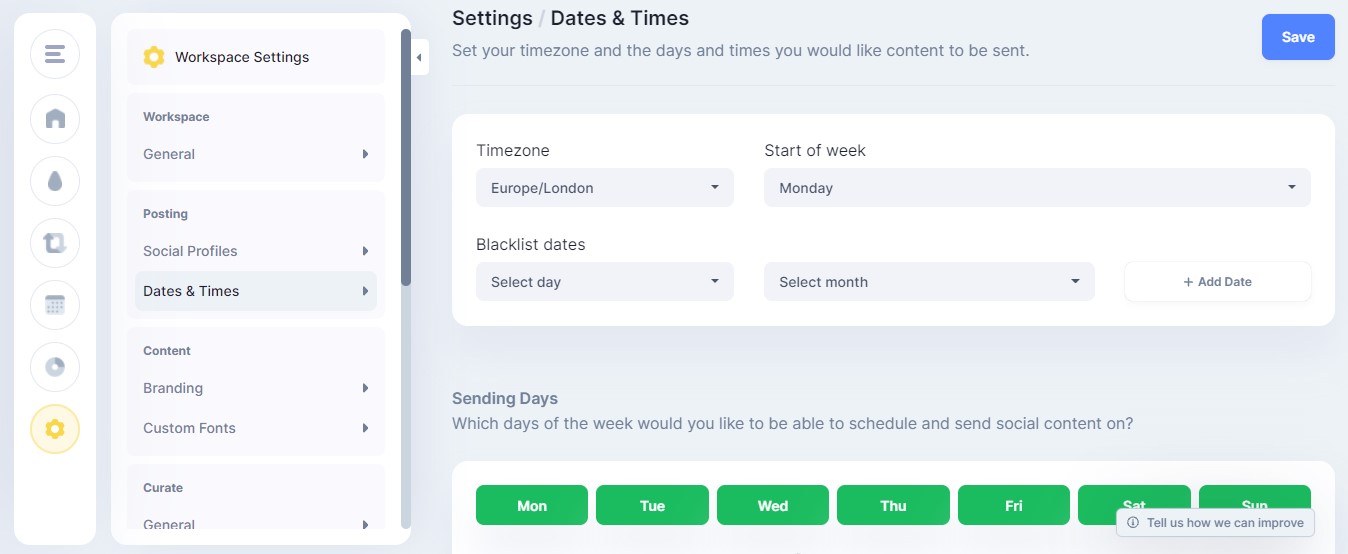1348x554 pixels.
Task: Select the repost arrows icon in sidebar
Action: coord(55,243)
